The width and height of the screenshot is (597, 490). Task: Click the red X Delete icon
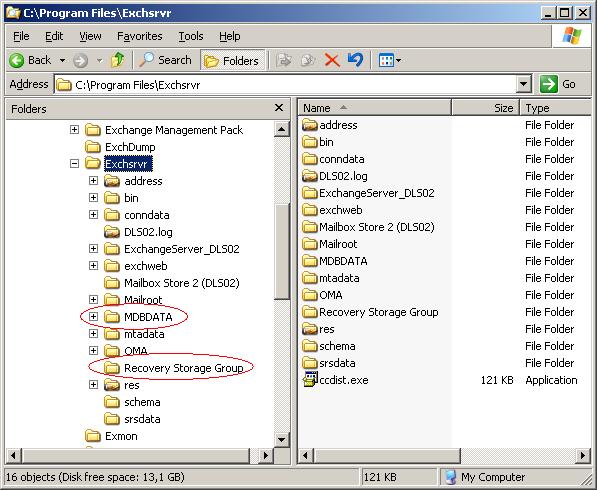click(332, 60)
